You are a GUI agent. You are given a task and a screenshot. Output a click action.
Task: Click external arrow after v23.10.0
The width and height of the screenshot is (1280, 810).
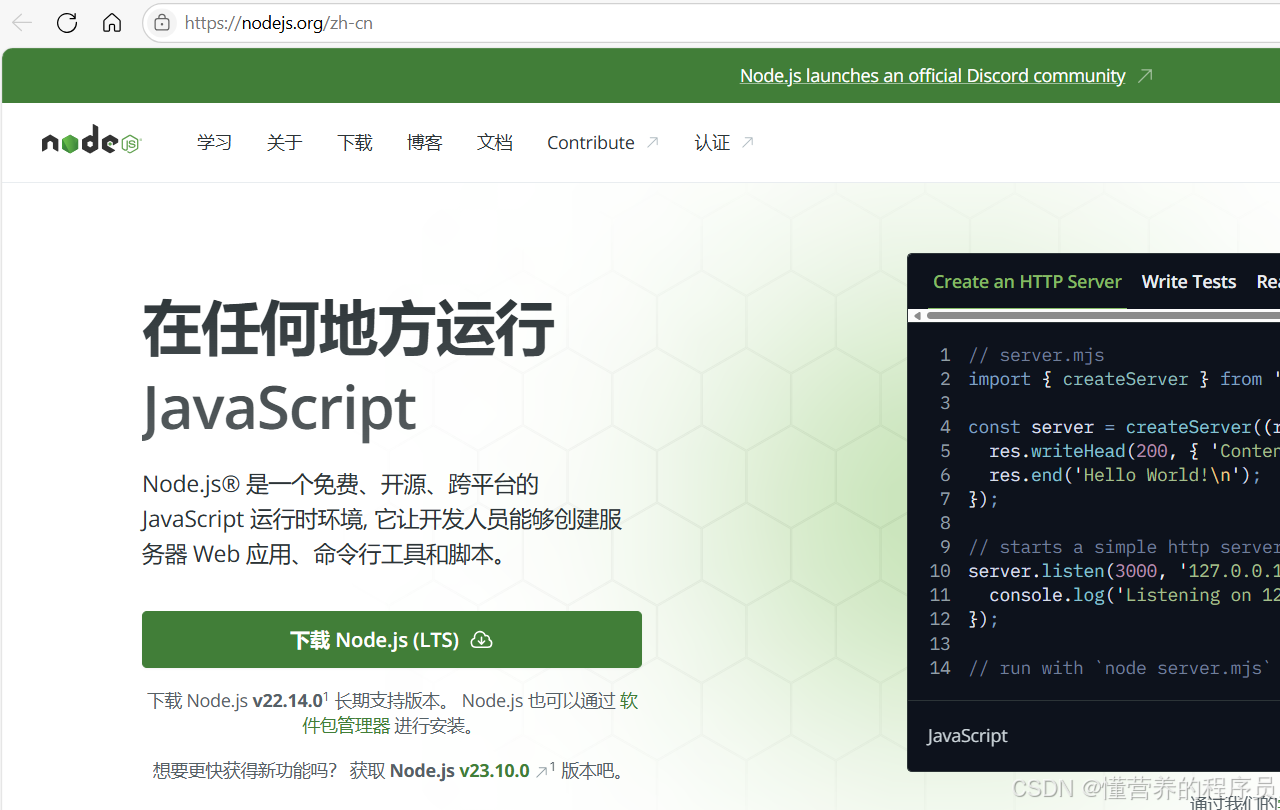541,771
